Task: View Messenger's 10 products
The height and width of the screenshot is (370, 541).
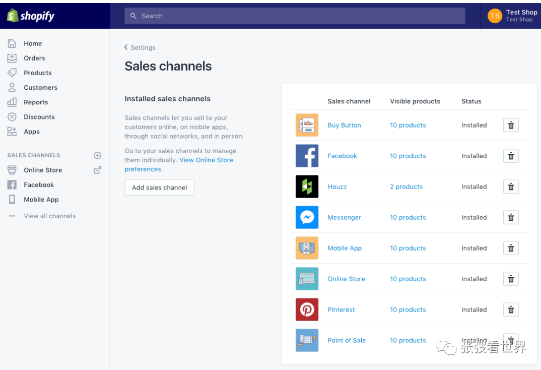Action: point(408,217)
